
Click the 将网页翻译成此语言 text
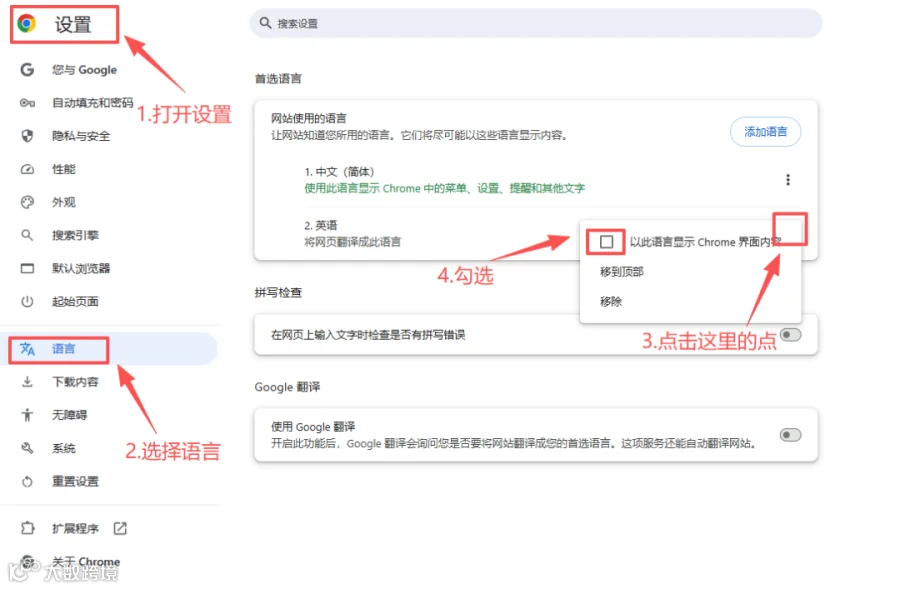(352, 242)
